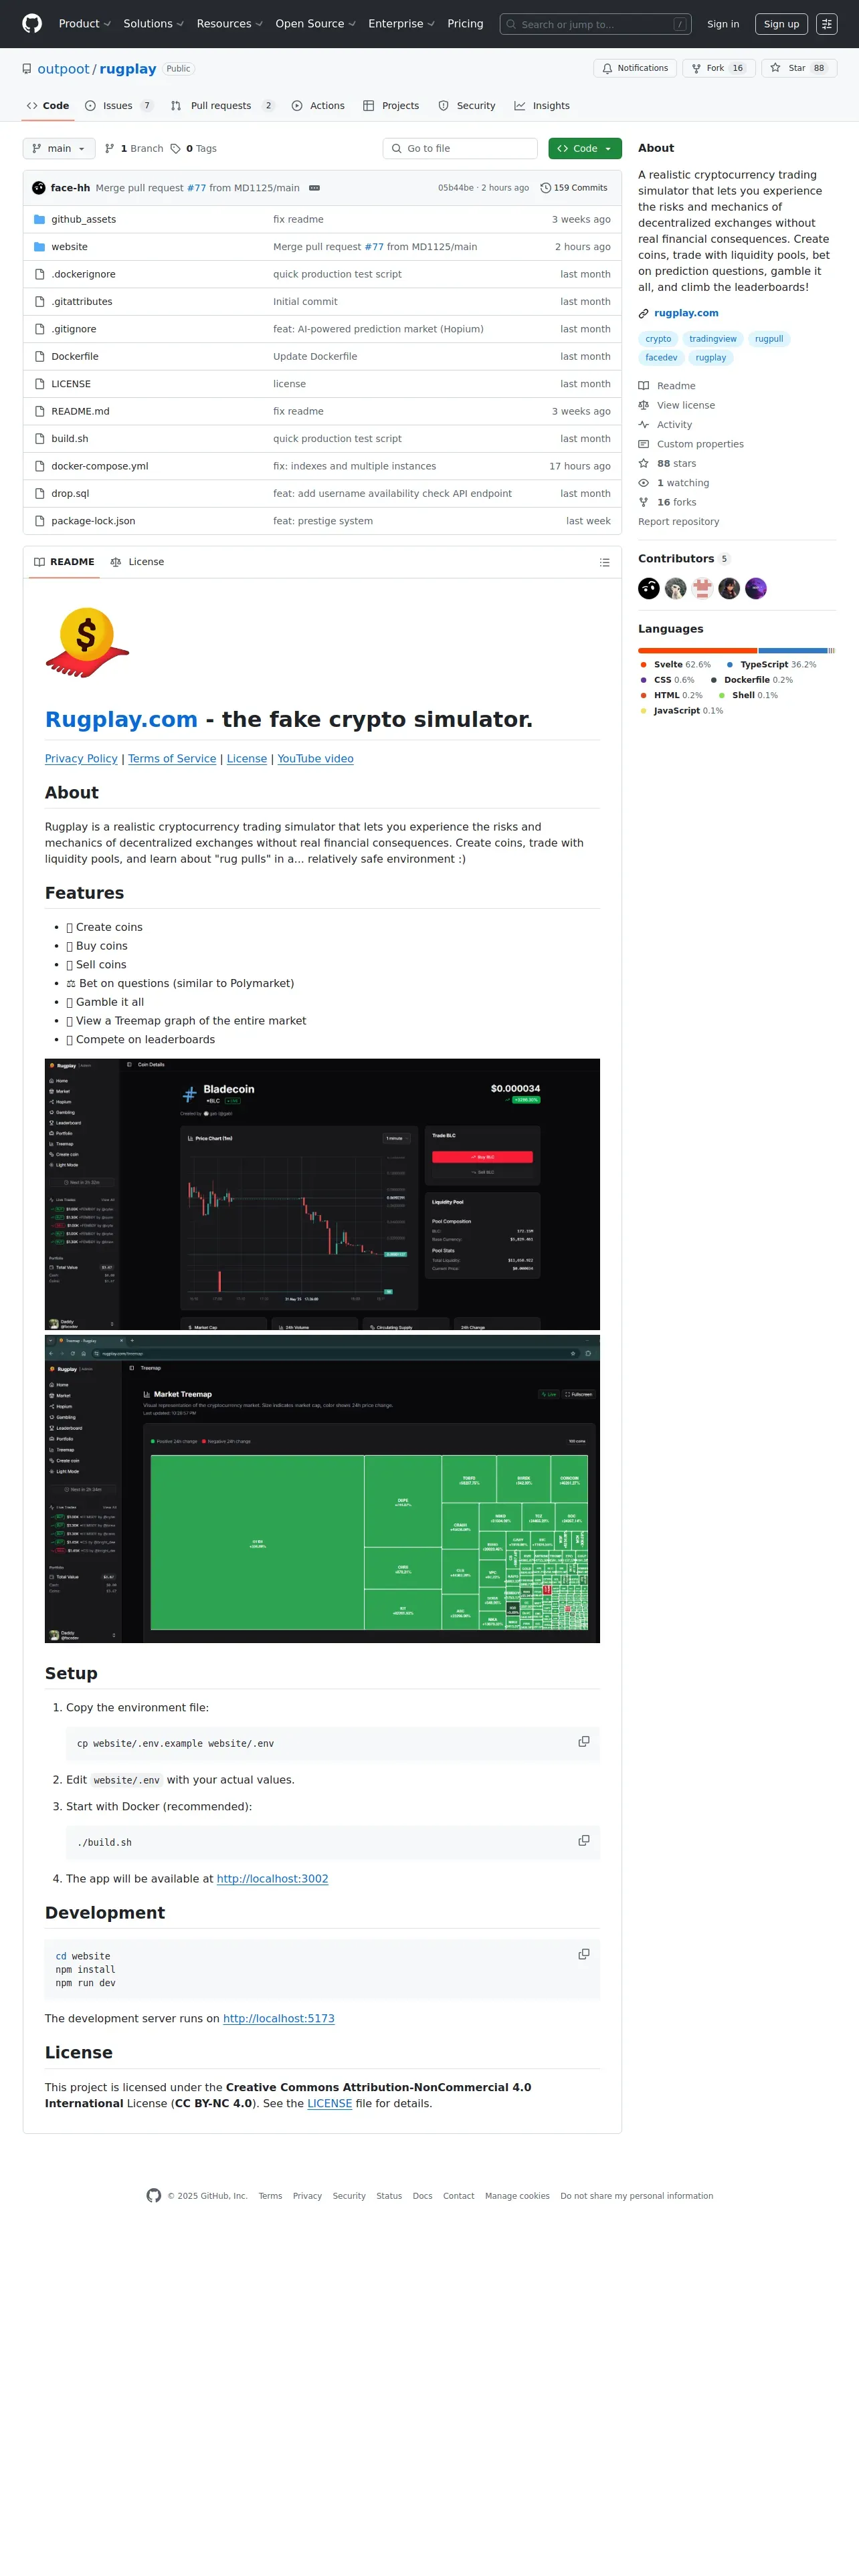Expand the Resources menu
The height and width of the screenshot is (2576, 859).
229,24
